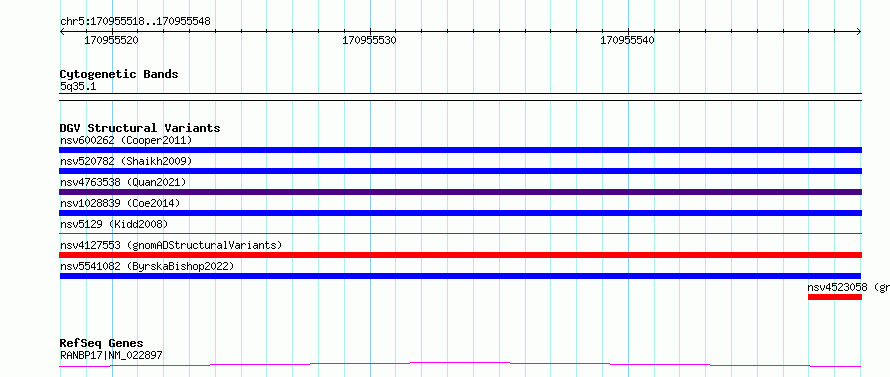Click ruler tick label 170955530
890x377 pixels.
coord(370,40)
